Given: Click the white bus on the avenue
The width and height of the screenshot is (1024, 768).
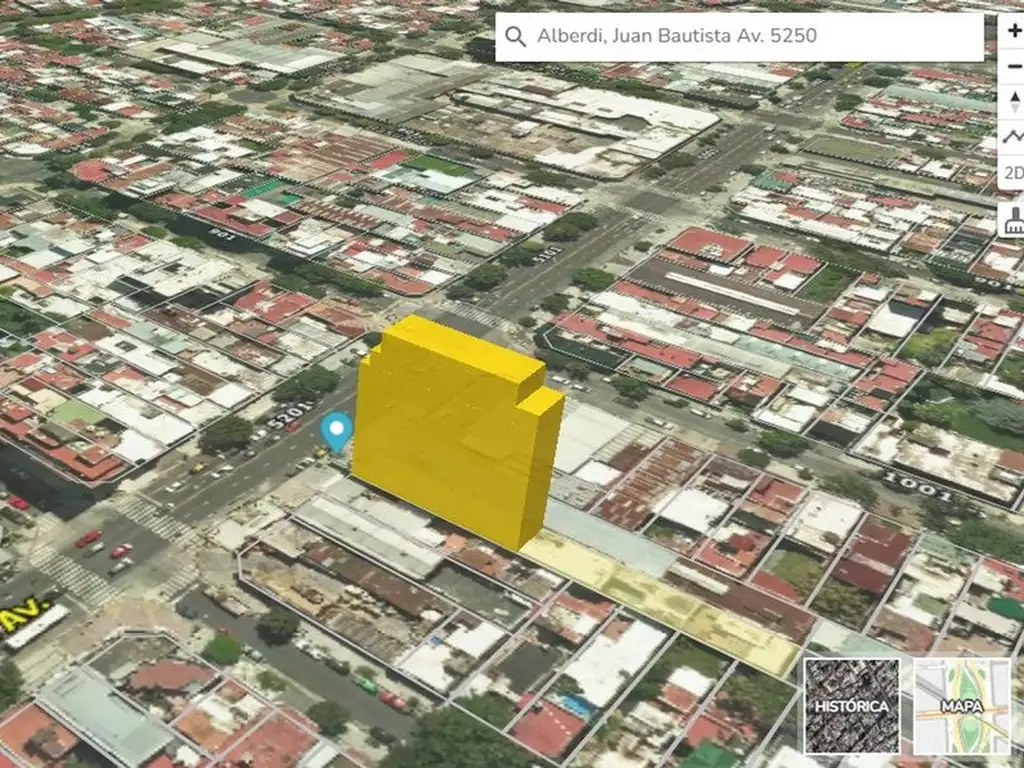Looking at the screenshot, I should tap(38, 627).
